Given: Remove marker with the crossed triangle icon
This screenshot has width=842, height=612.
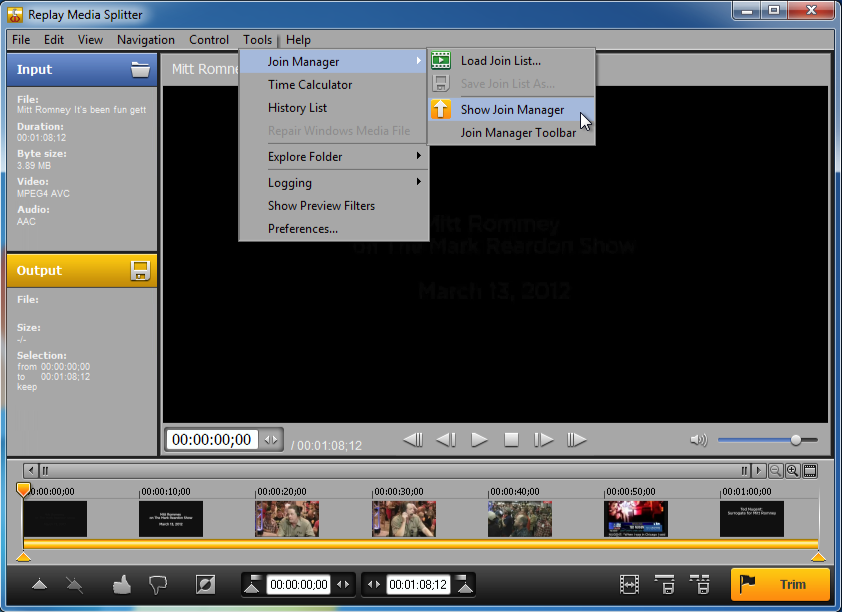Looking at the screenshot, I should point(75,584).
